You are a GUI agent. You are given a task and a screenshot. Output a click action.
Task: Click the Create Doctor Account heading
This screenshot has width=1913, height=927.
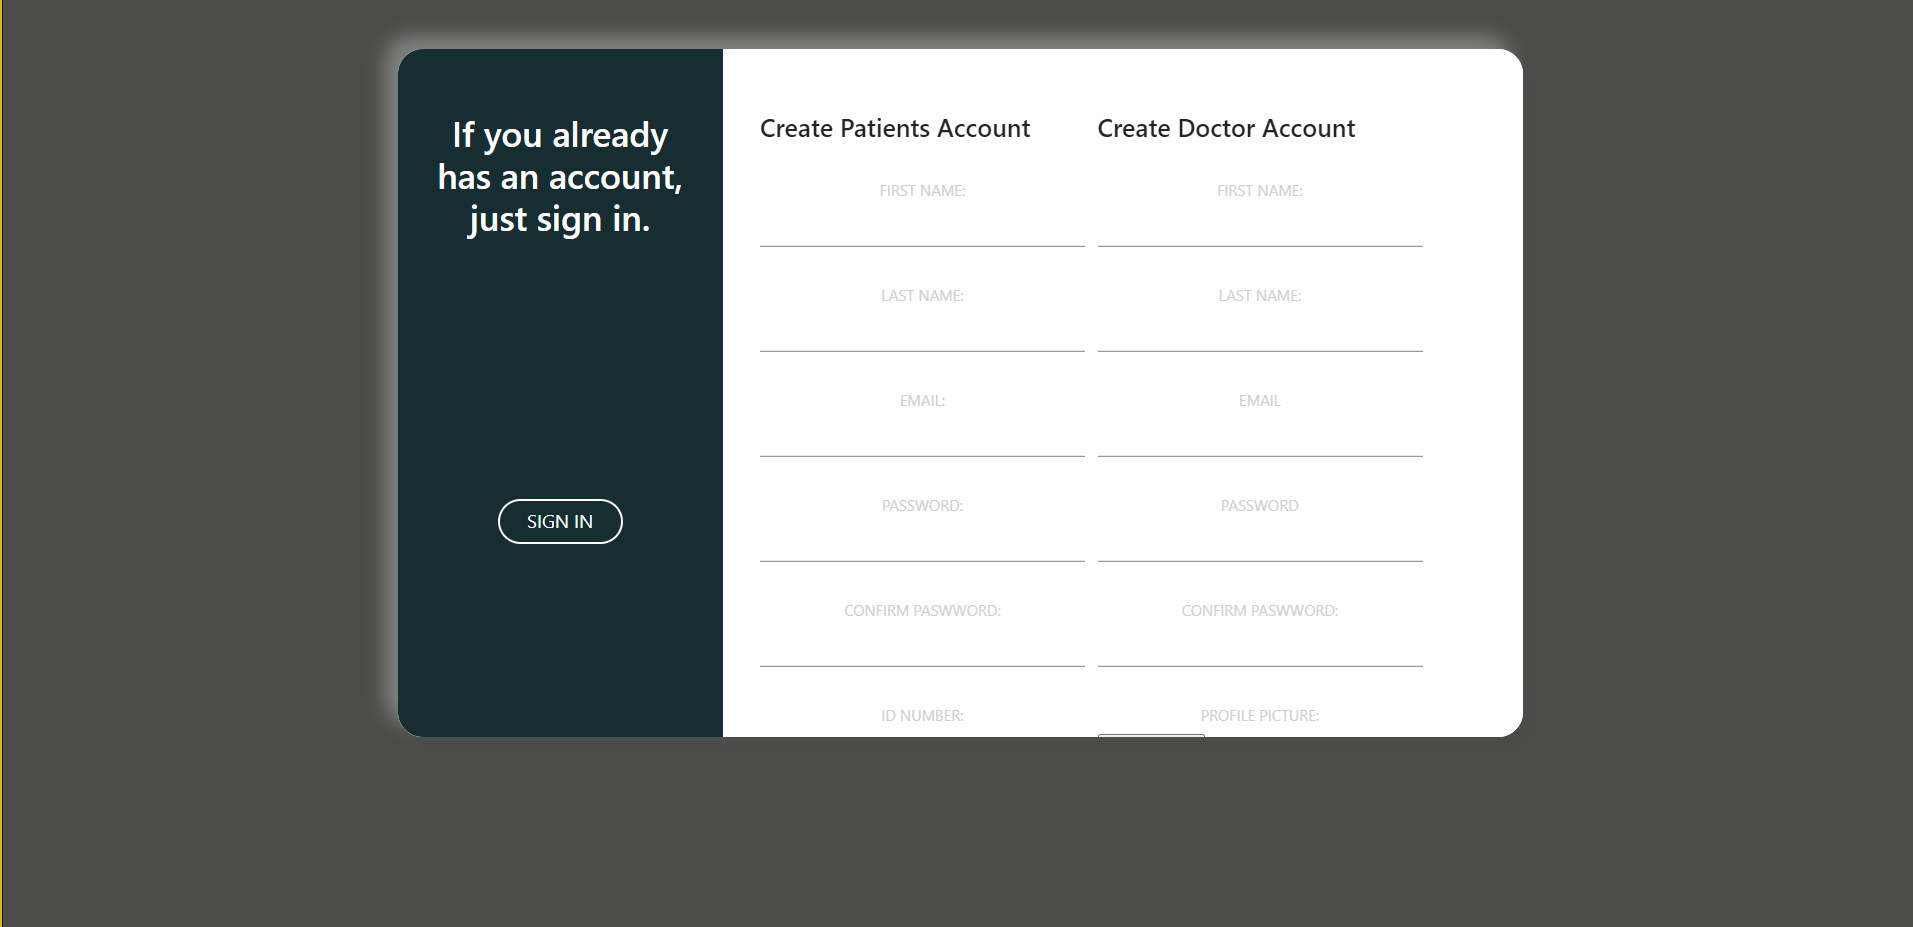pyautogui.click(x=1226, y=128)
